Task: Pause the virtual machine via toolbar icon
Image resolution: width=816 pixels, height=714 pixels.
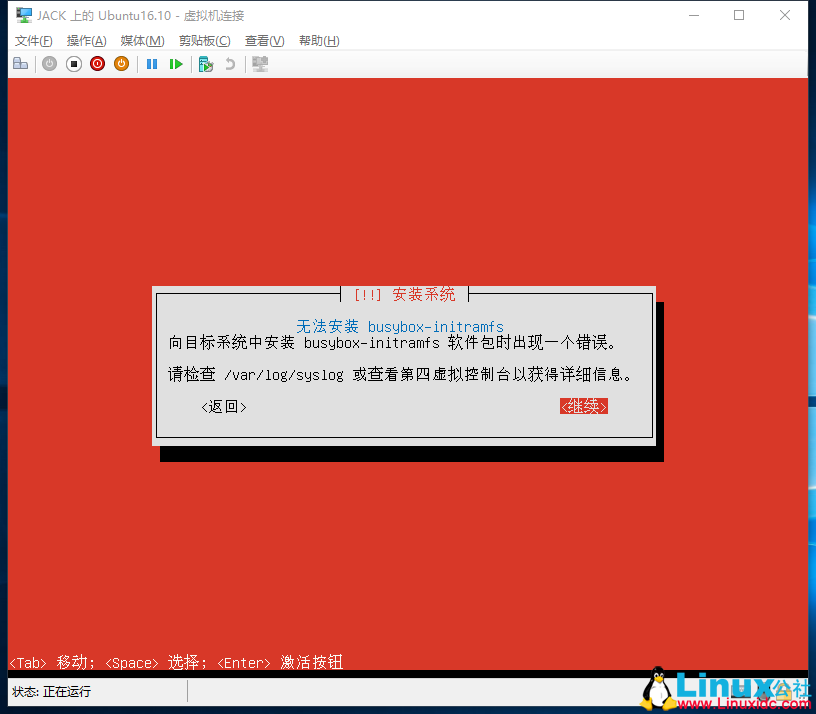Action: (x=151, y=63)
